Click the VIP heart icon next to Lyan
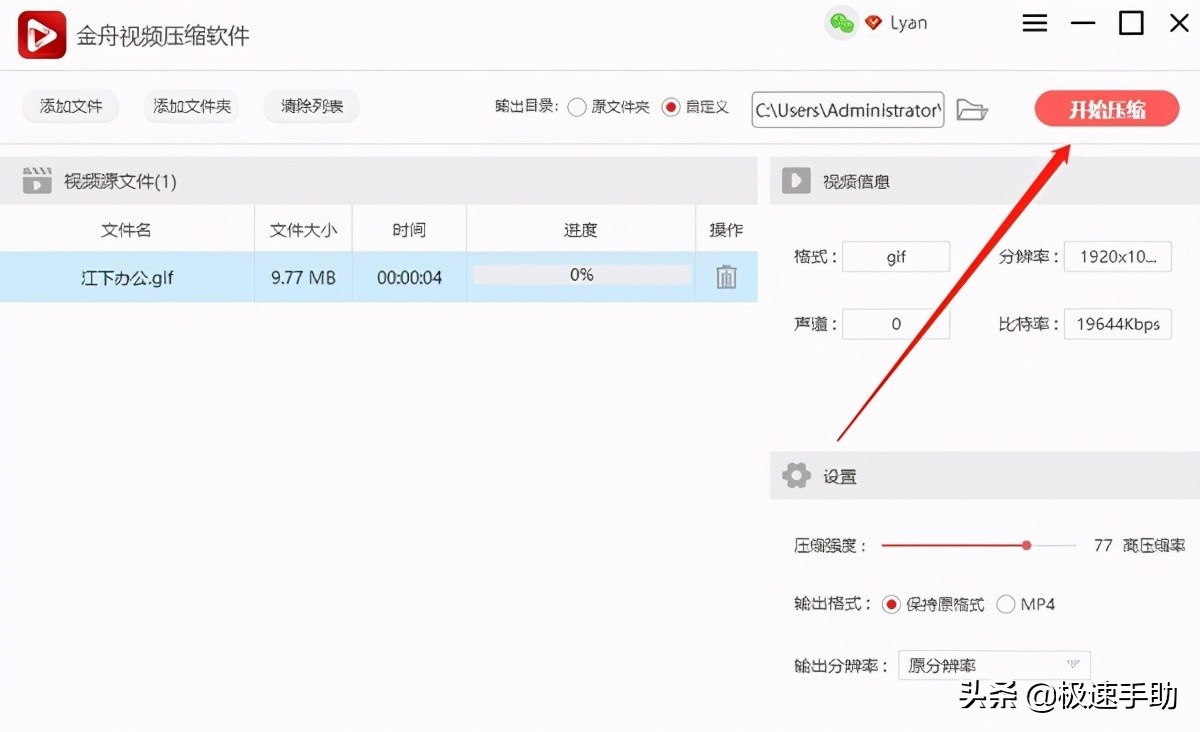 coord(871,22)
